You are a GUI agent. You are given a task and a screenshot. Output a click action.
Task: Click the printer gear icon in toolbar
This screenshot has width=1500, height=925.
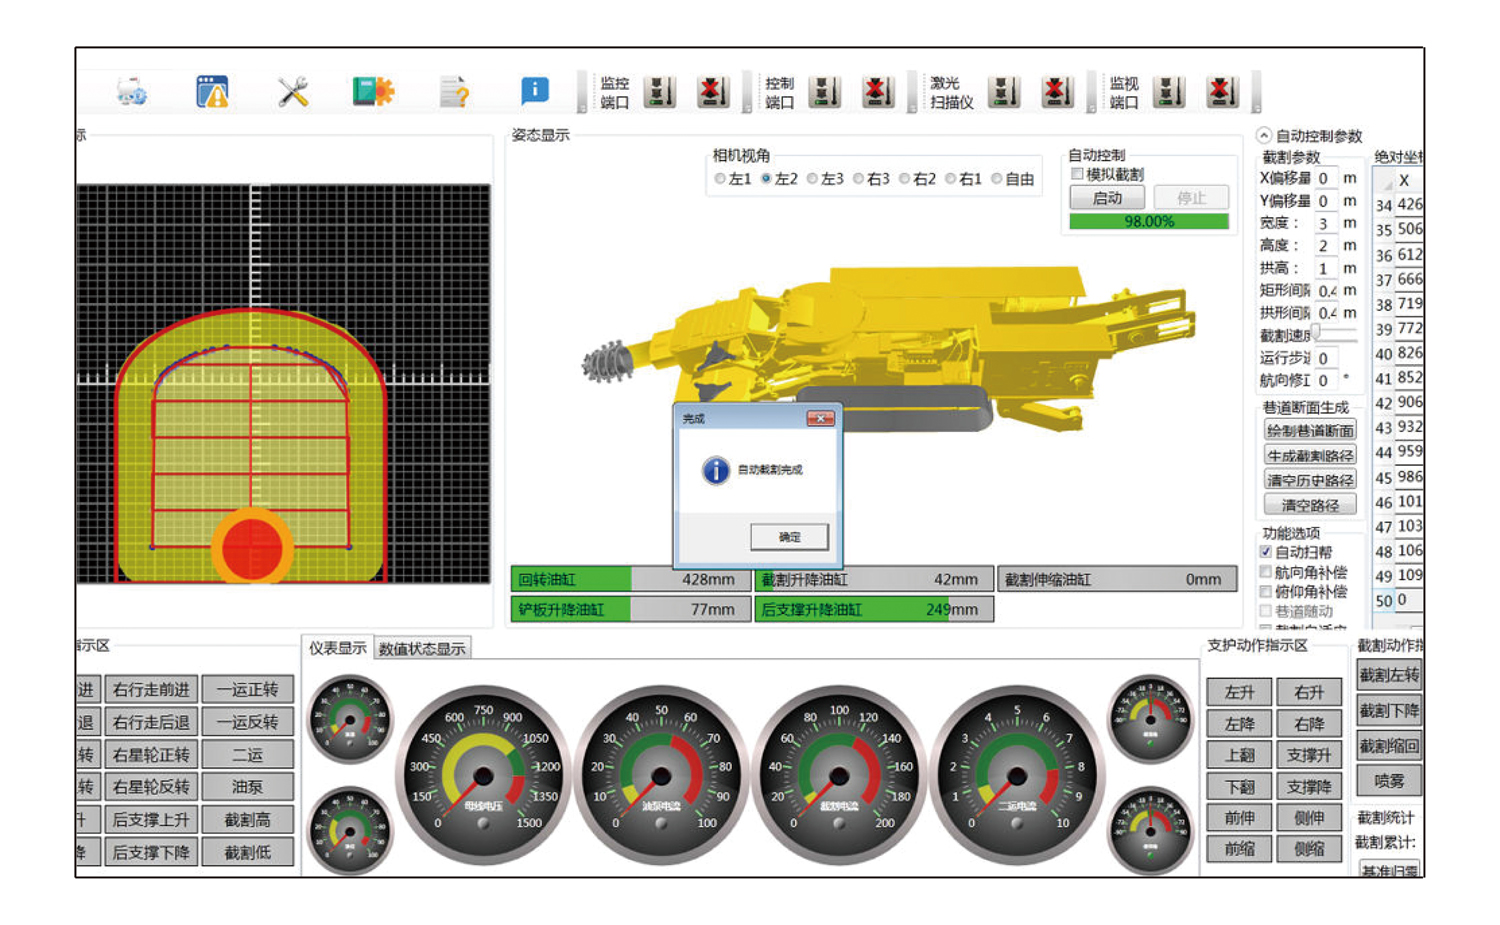pyautogui.click(x=132, y=92)
